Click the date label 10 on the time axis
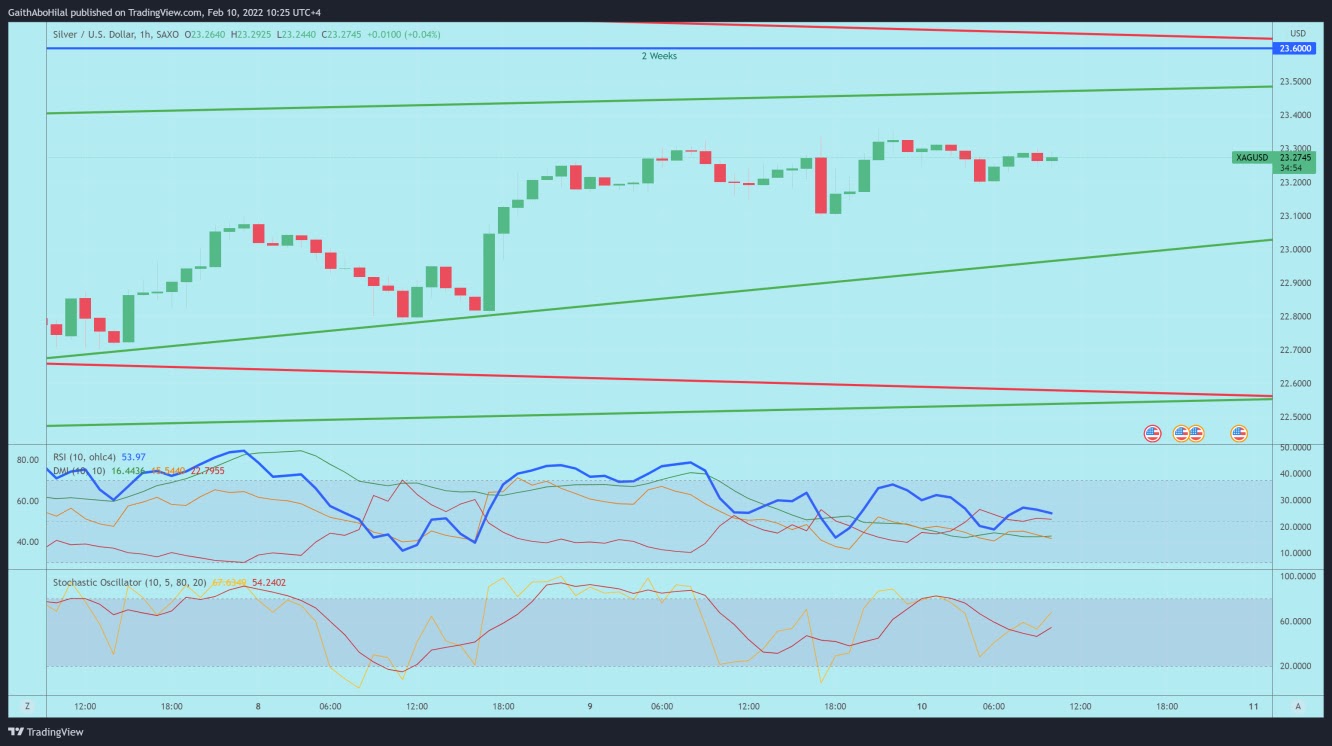This screenshot has height=746, width=1332. pos(921,706)
